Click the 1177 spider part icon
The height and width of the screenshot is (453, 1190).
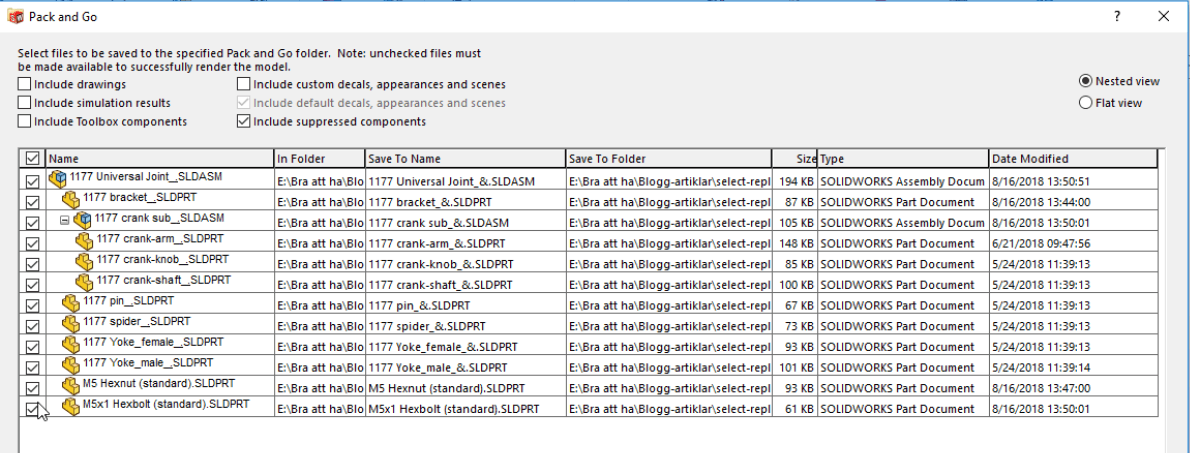click(x=71, y=323)
